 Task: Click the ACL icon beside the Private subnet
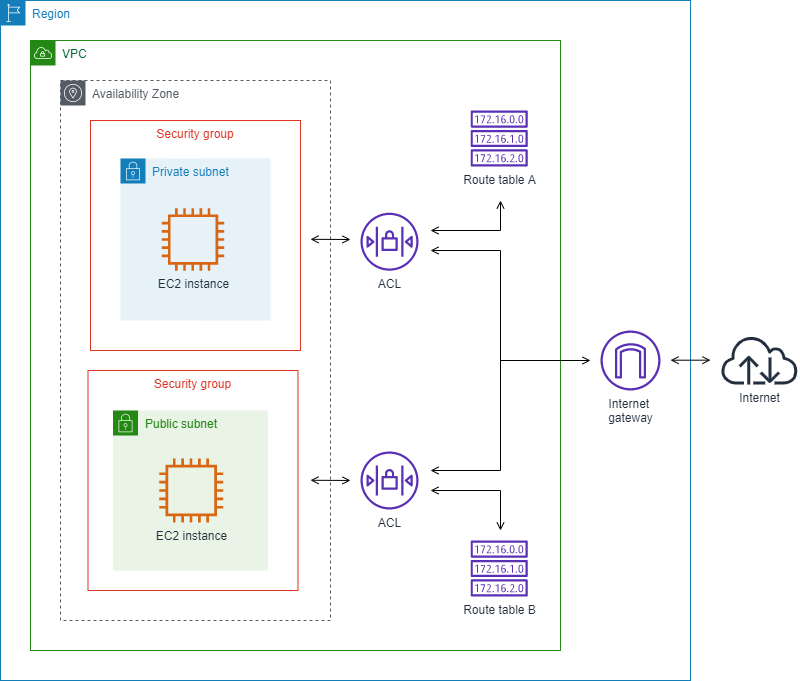point(389,241)
